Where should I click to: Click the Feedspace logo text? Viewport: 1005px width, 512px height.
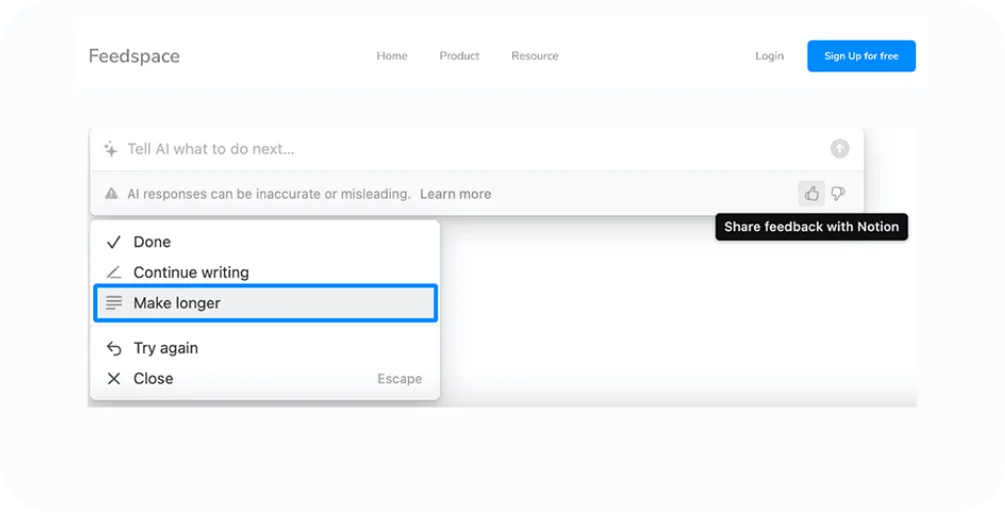point(134,56)
